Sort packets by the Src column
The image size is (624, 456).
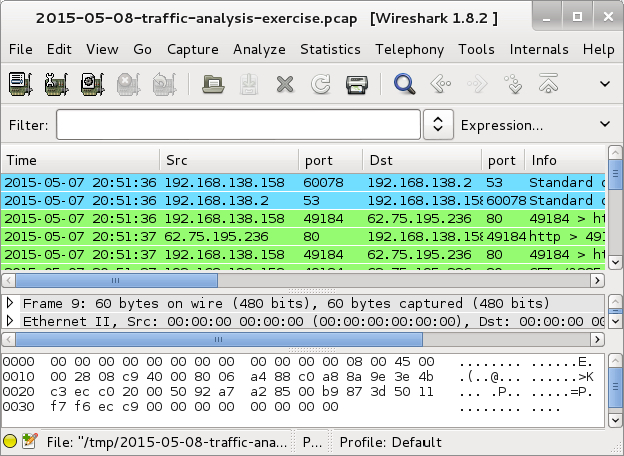pyautogui.click(x=229, y=160)
